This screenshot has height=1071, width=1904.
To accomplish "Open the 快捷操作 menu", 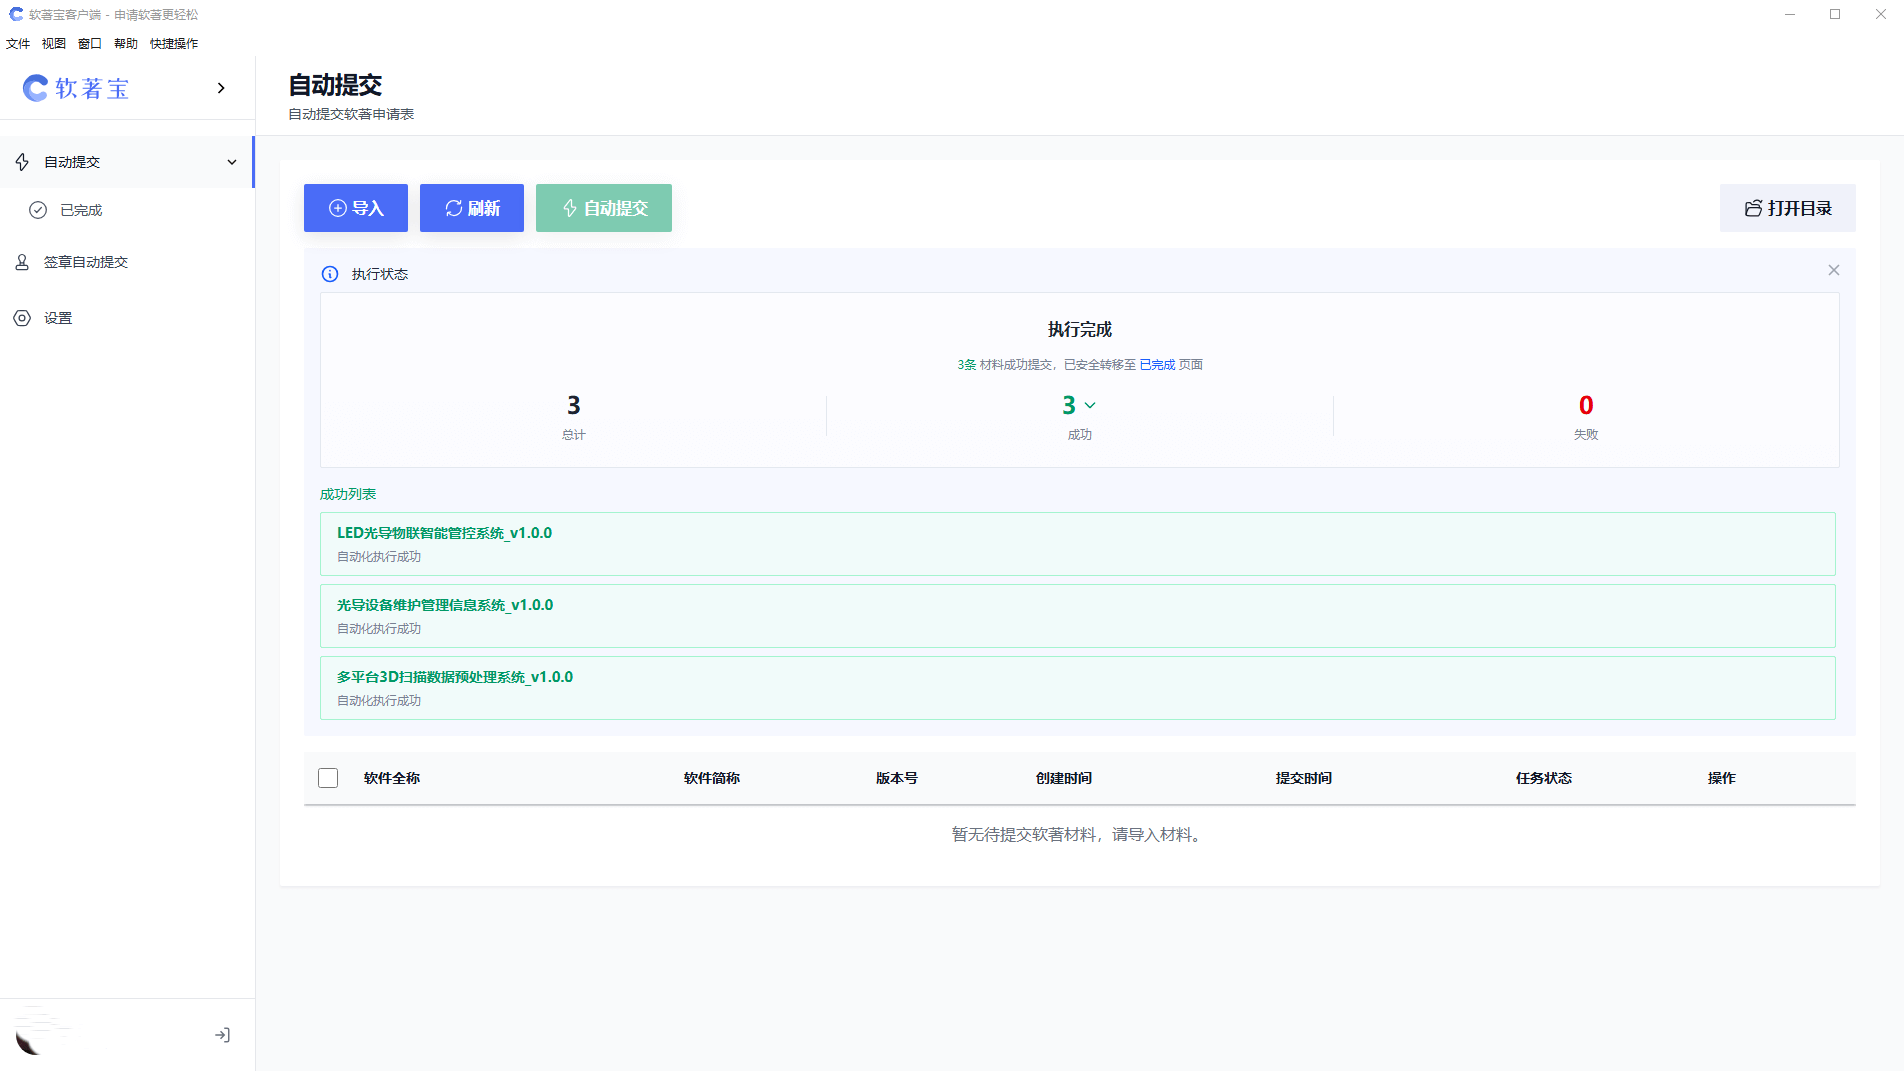I will coord(174,44).
